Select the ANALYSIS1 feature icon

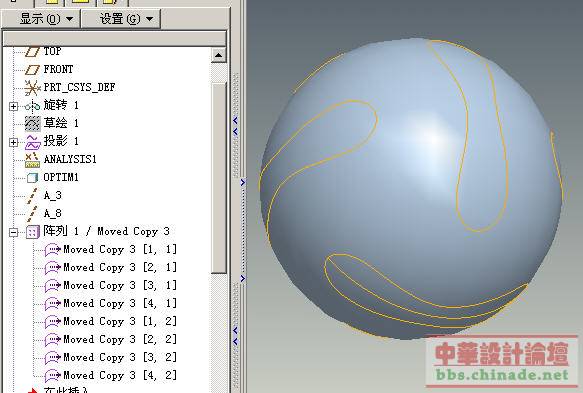tap(32, 160)
